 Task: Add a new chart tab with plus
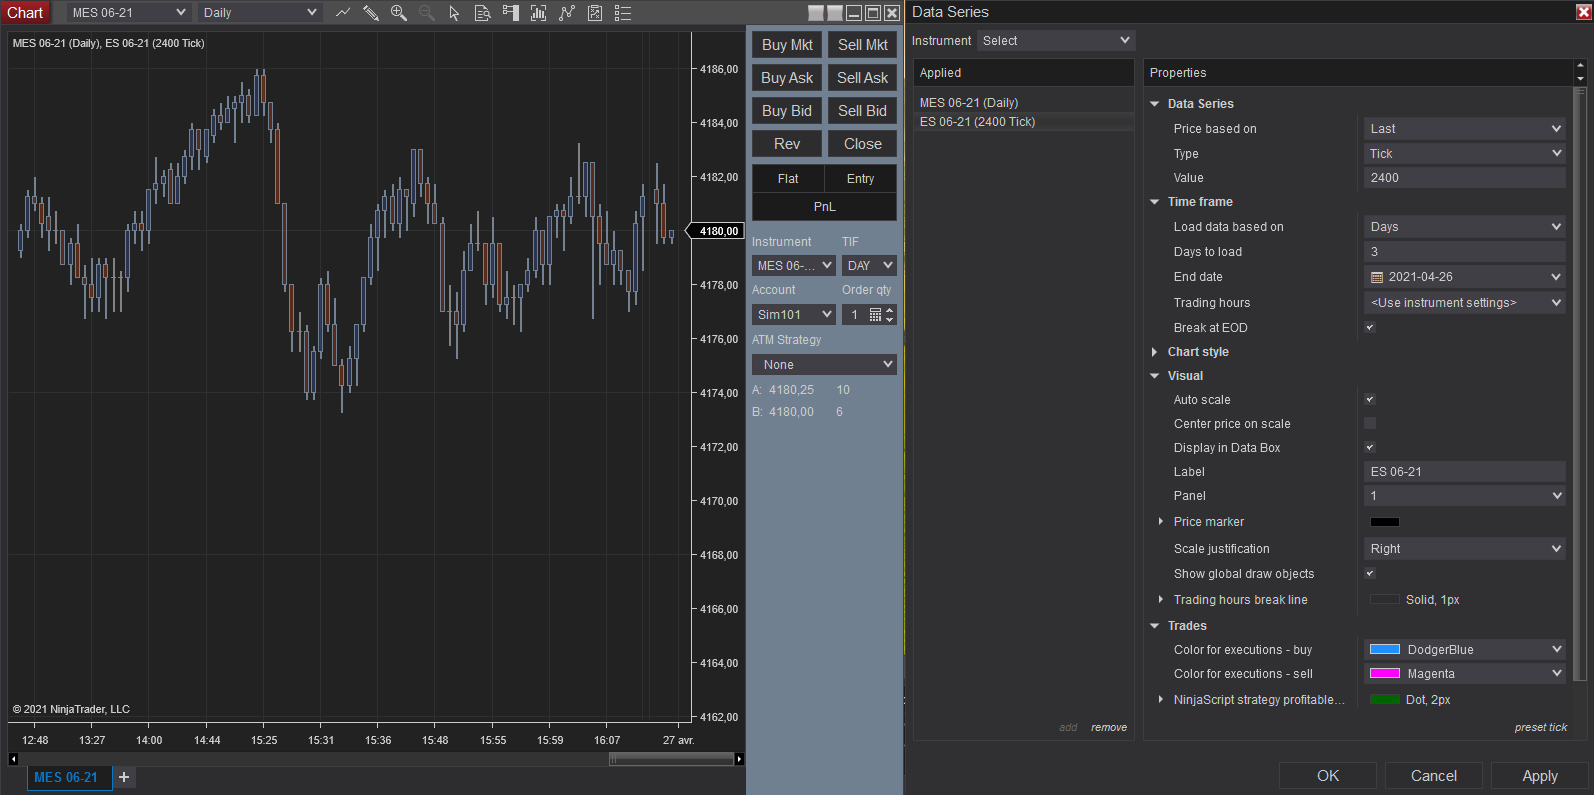tap(124, 777)
